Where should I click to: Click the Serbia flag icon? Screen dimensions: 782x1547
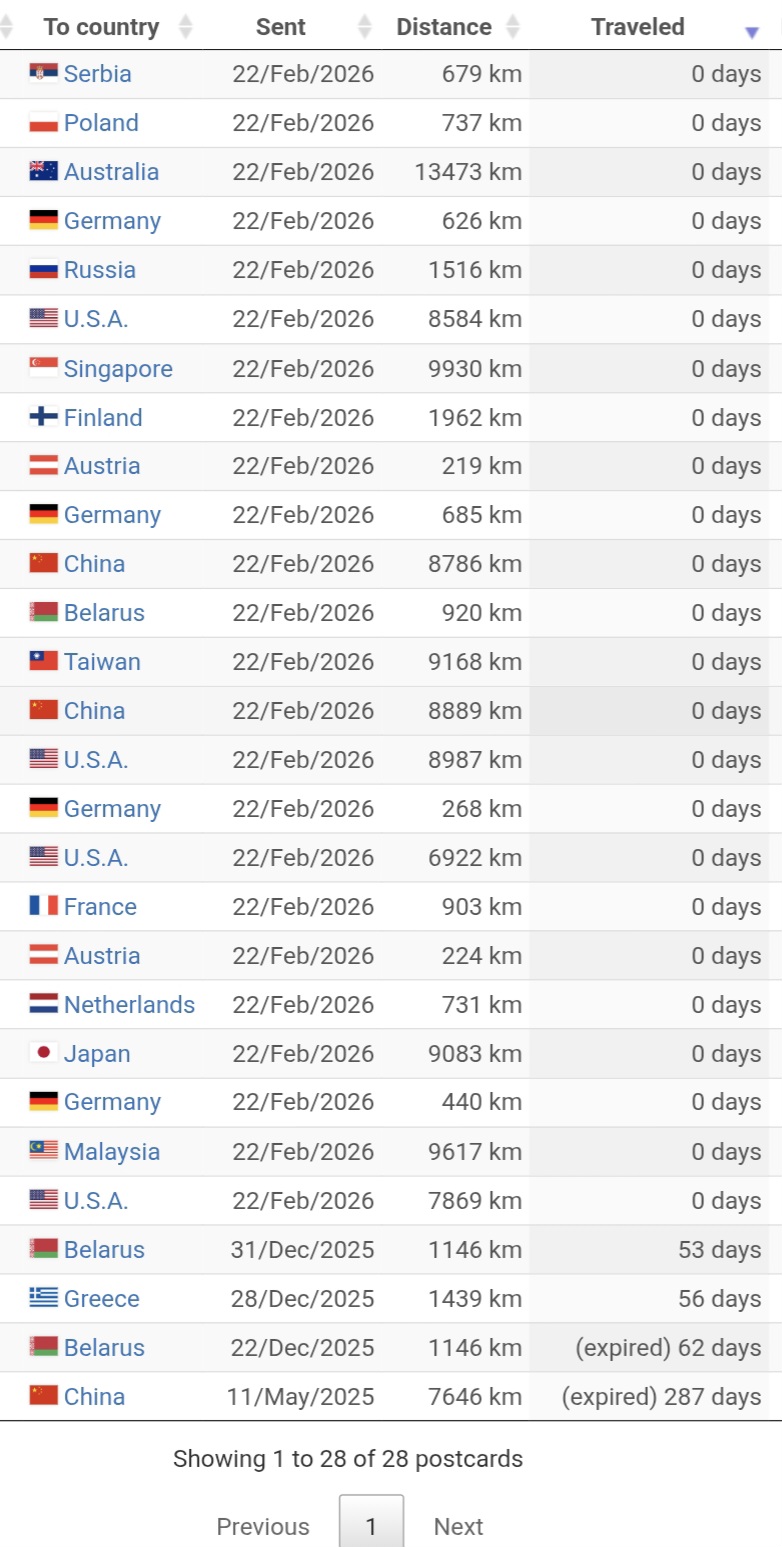[43, 73]
